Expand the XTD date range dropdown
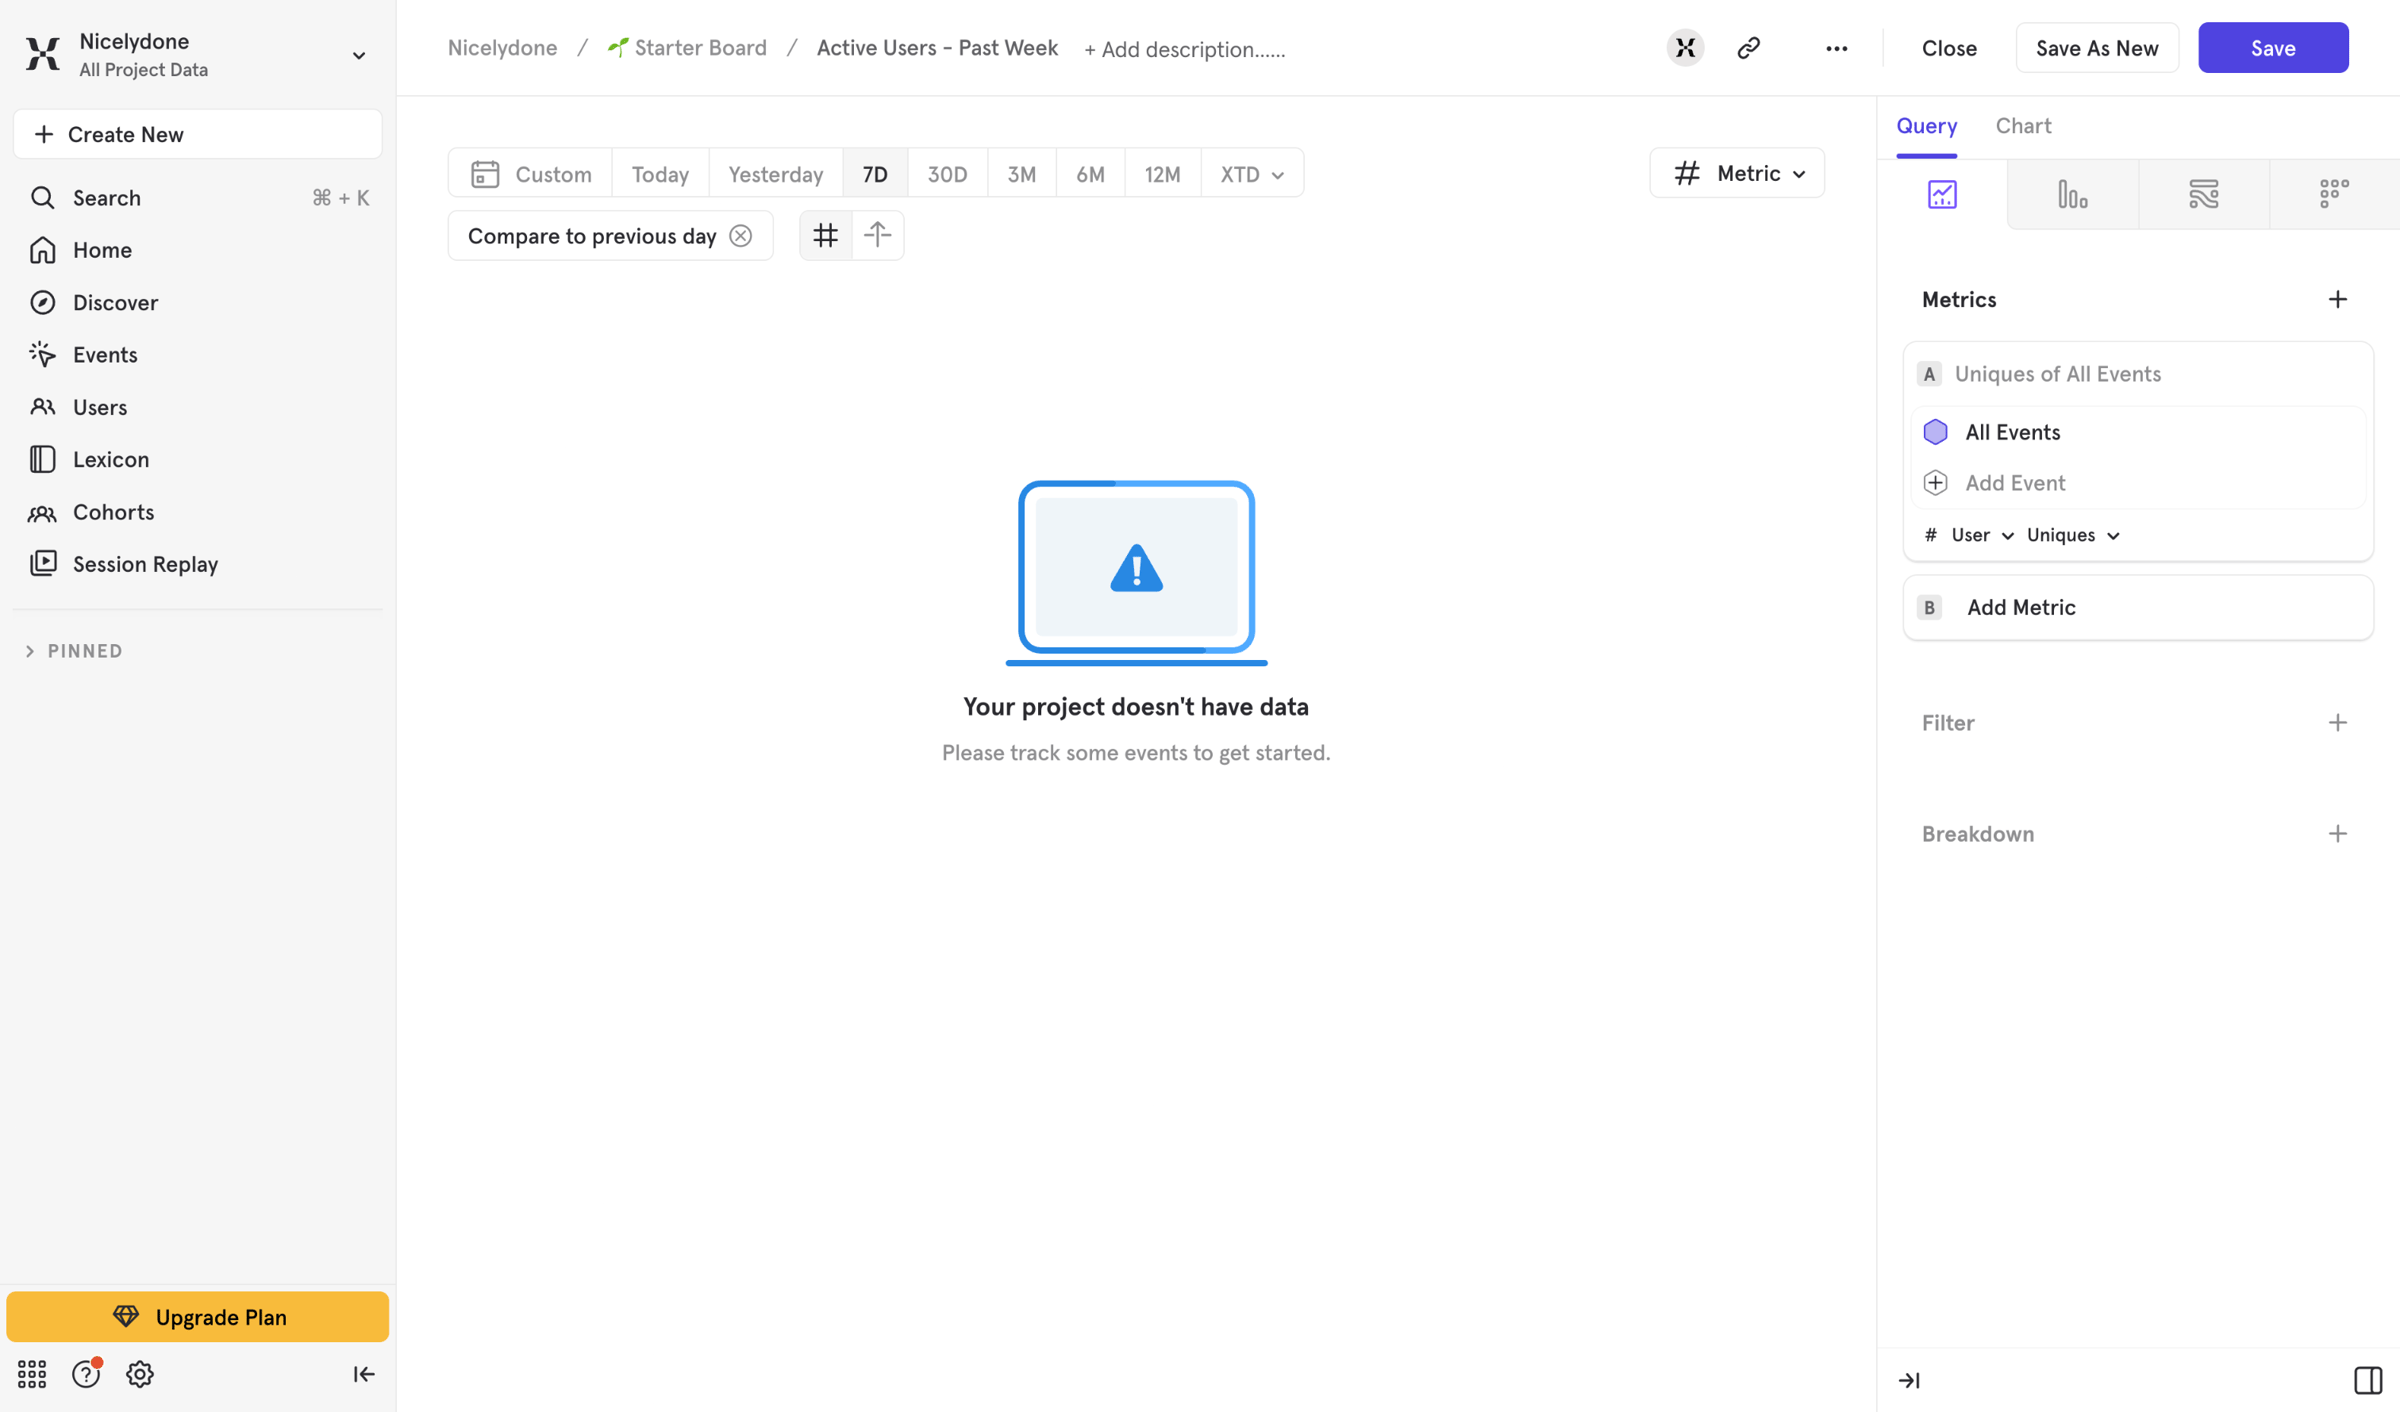 pyautogui.click(x=1252, y=174)
